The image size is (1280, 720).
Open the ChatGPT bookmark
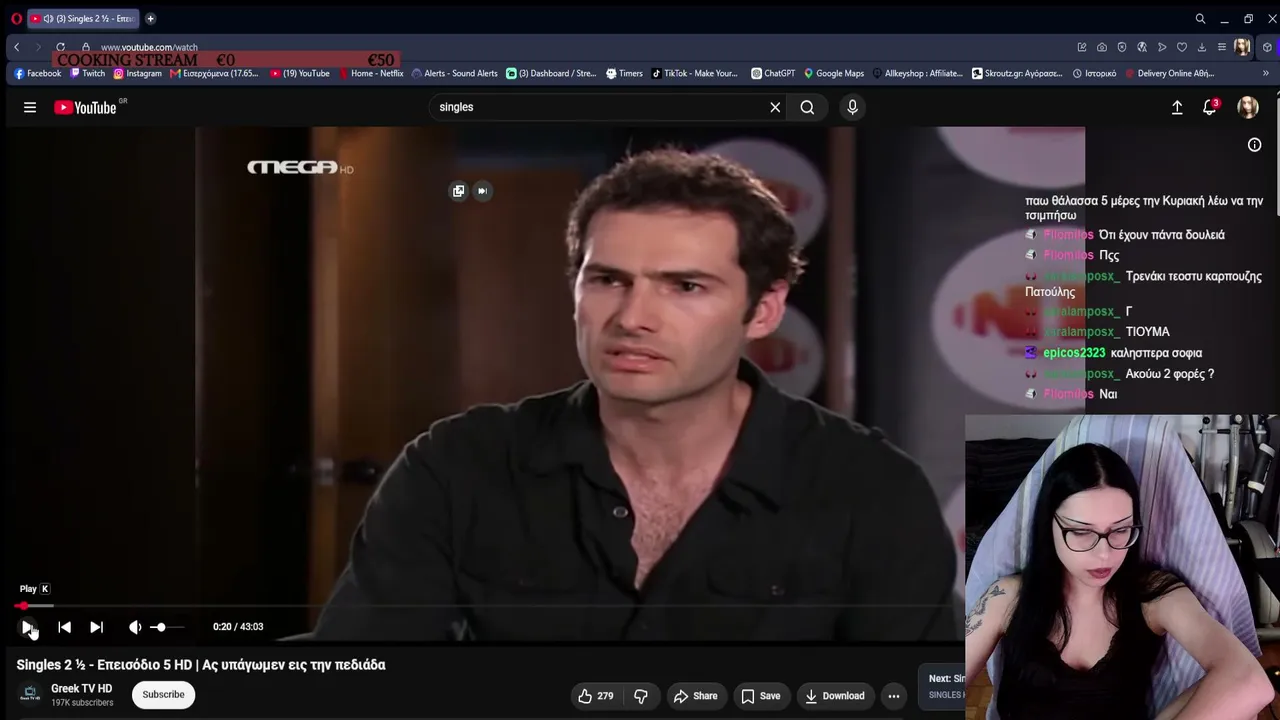point(773,73)
